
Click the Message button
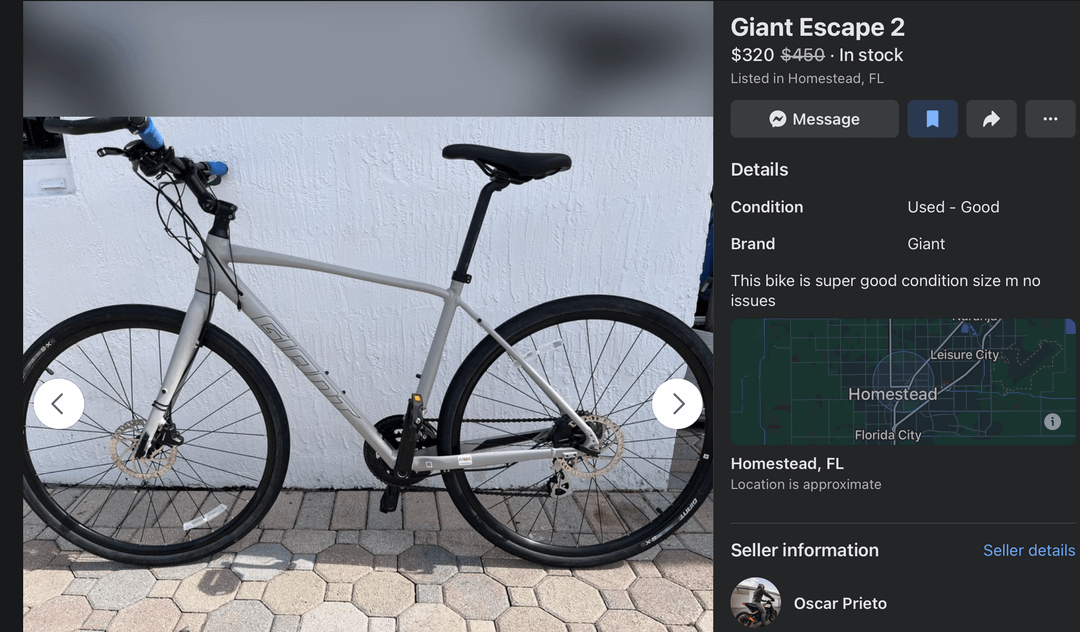[814, 119]
